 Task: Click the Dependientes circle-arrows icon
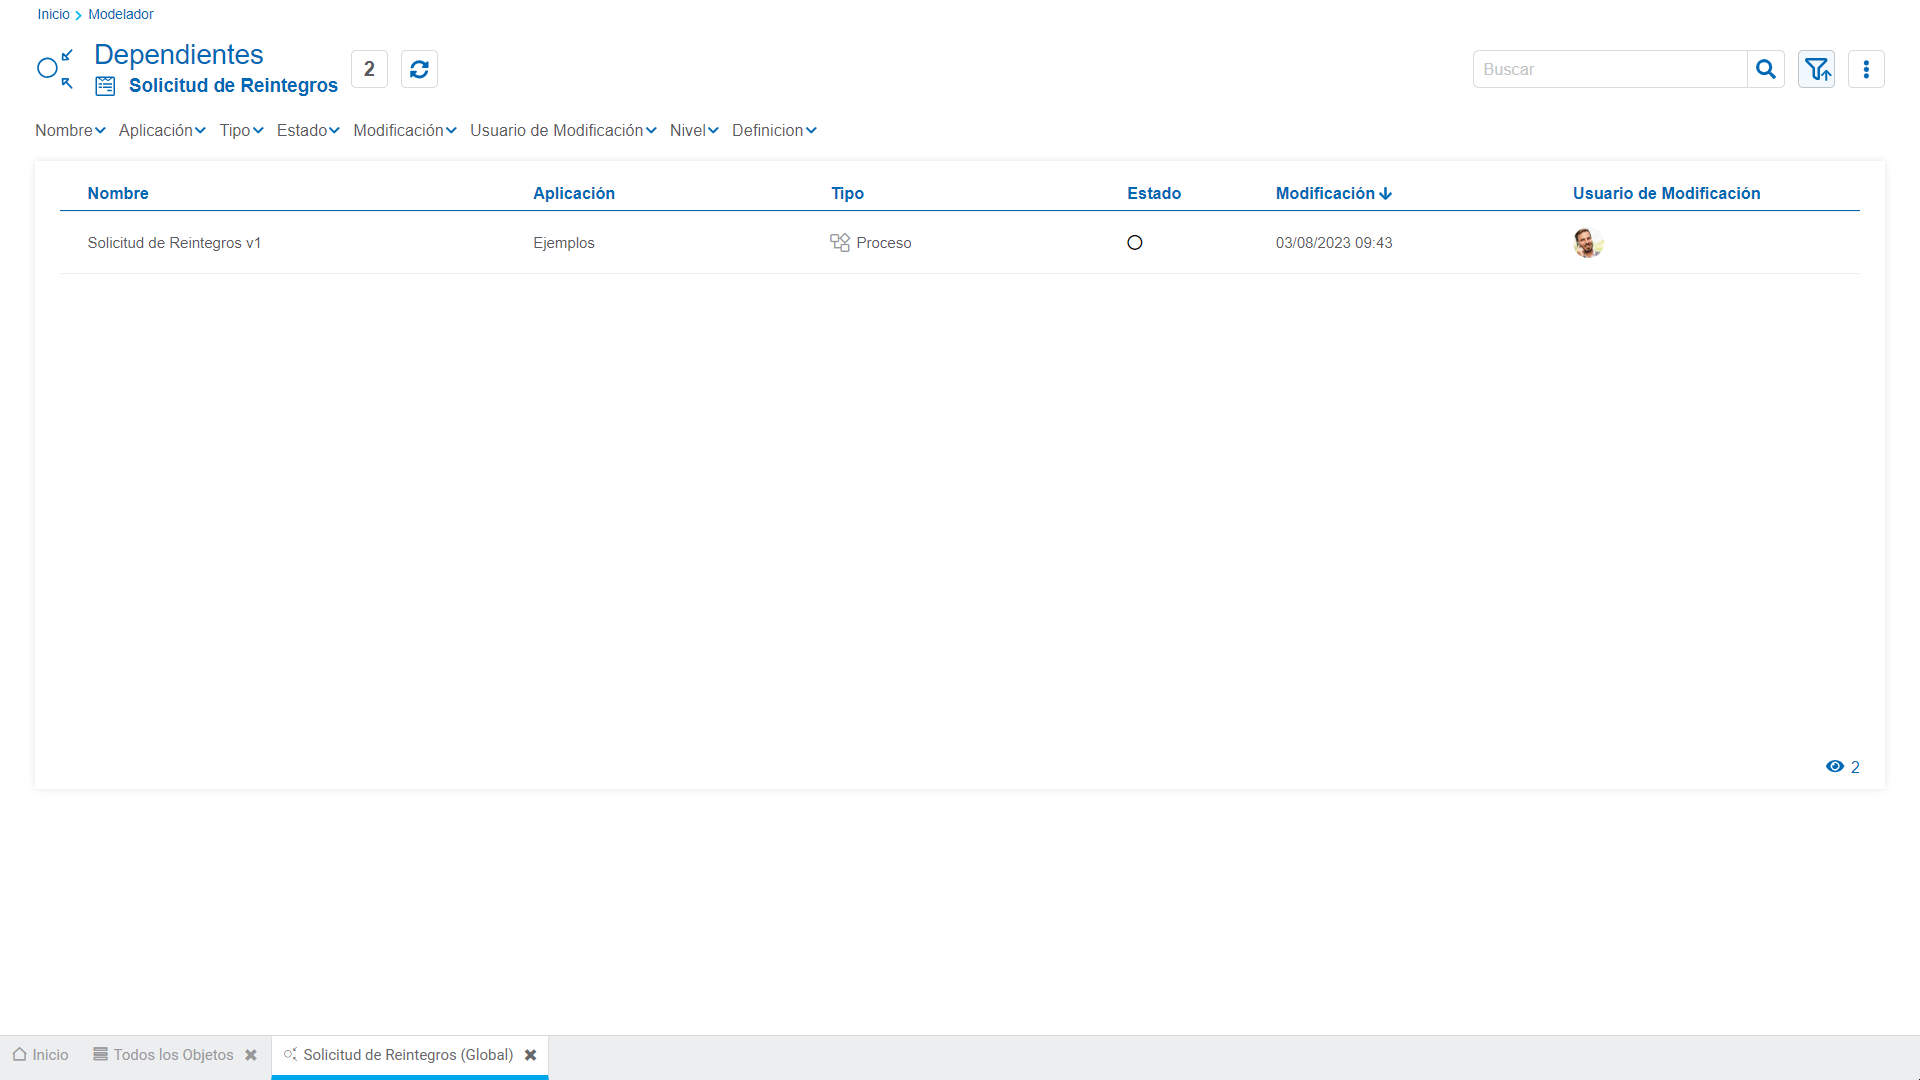pyautogui.click(x=55, y=69)
